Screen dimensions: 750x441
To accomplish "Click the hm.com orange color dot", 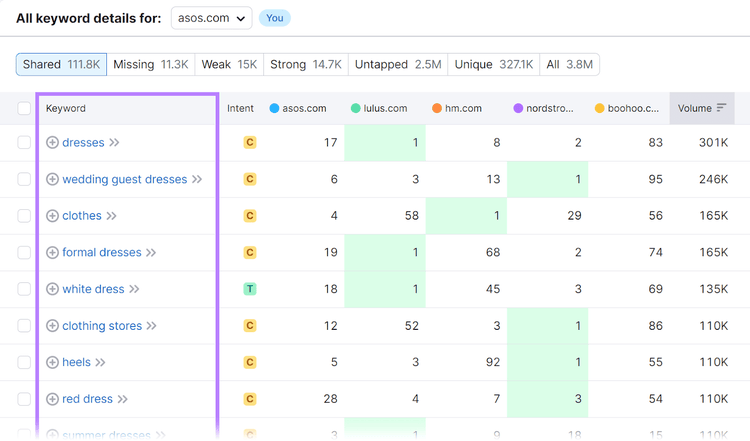I will coord(437,108).
